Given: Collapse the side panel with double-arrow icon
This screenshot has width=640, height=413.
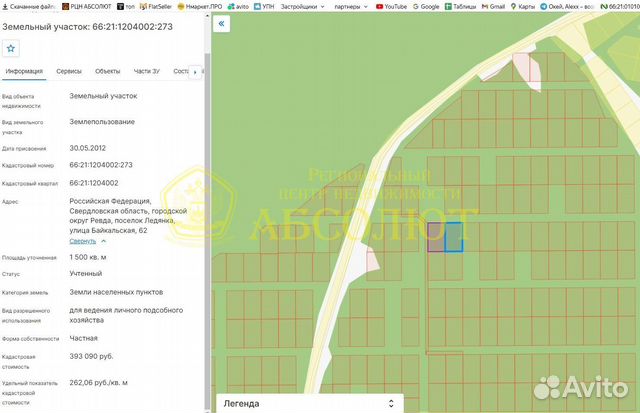Looking at the screenshot, I should [221, 24].
